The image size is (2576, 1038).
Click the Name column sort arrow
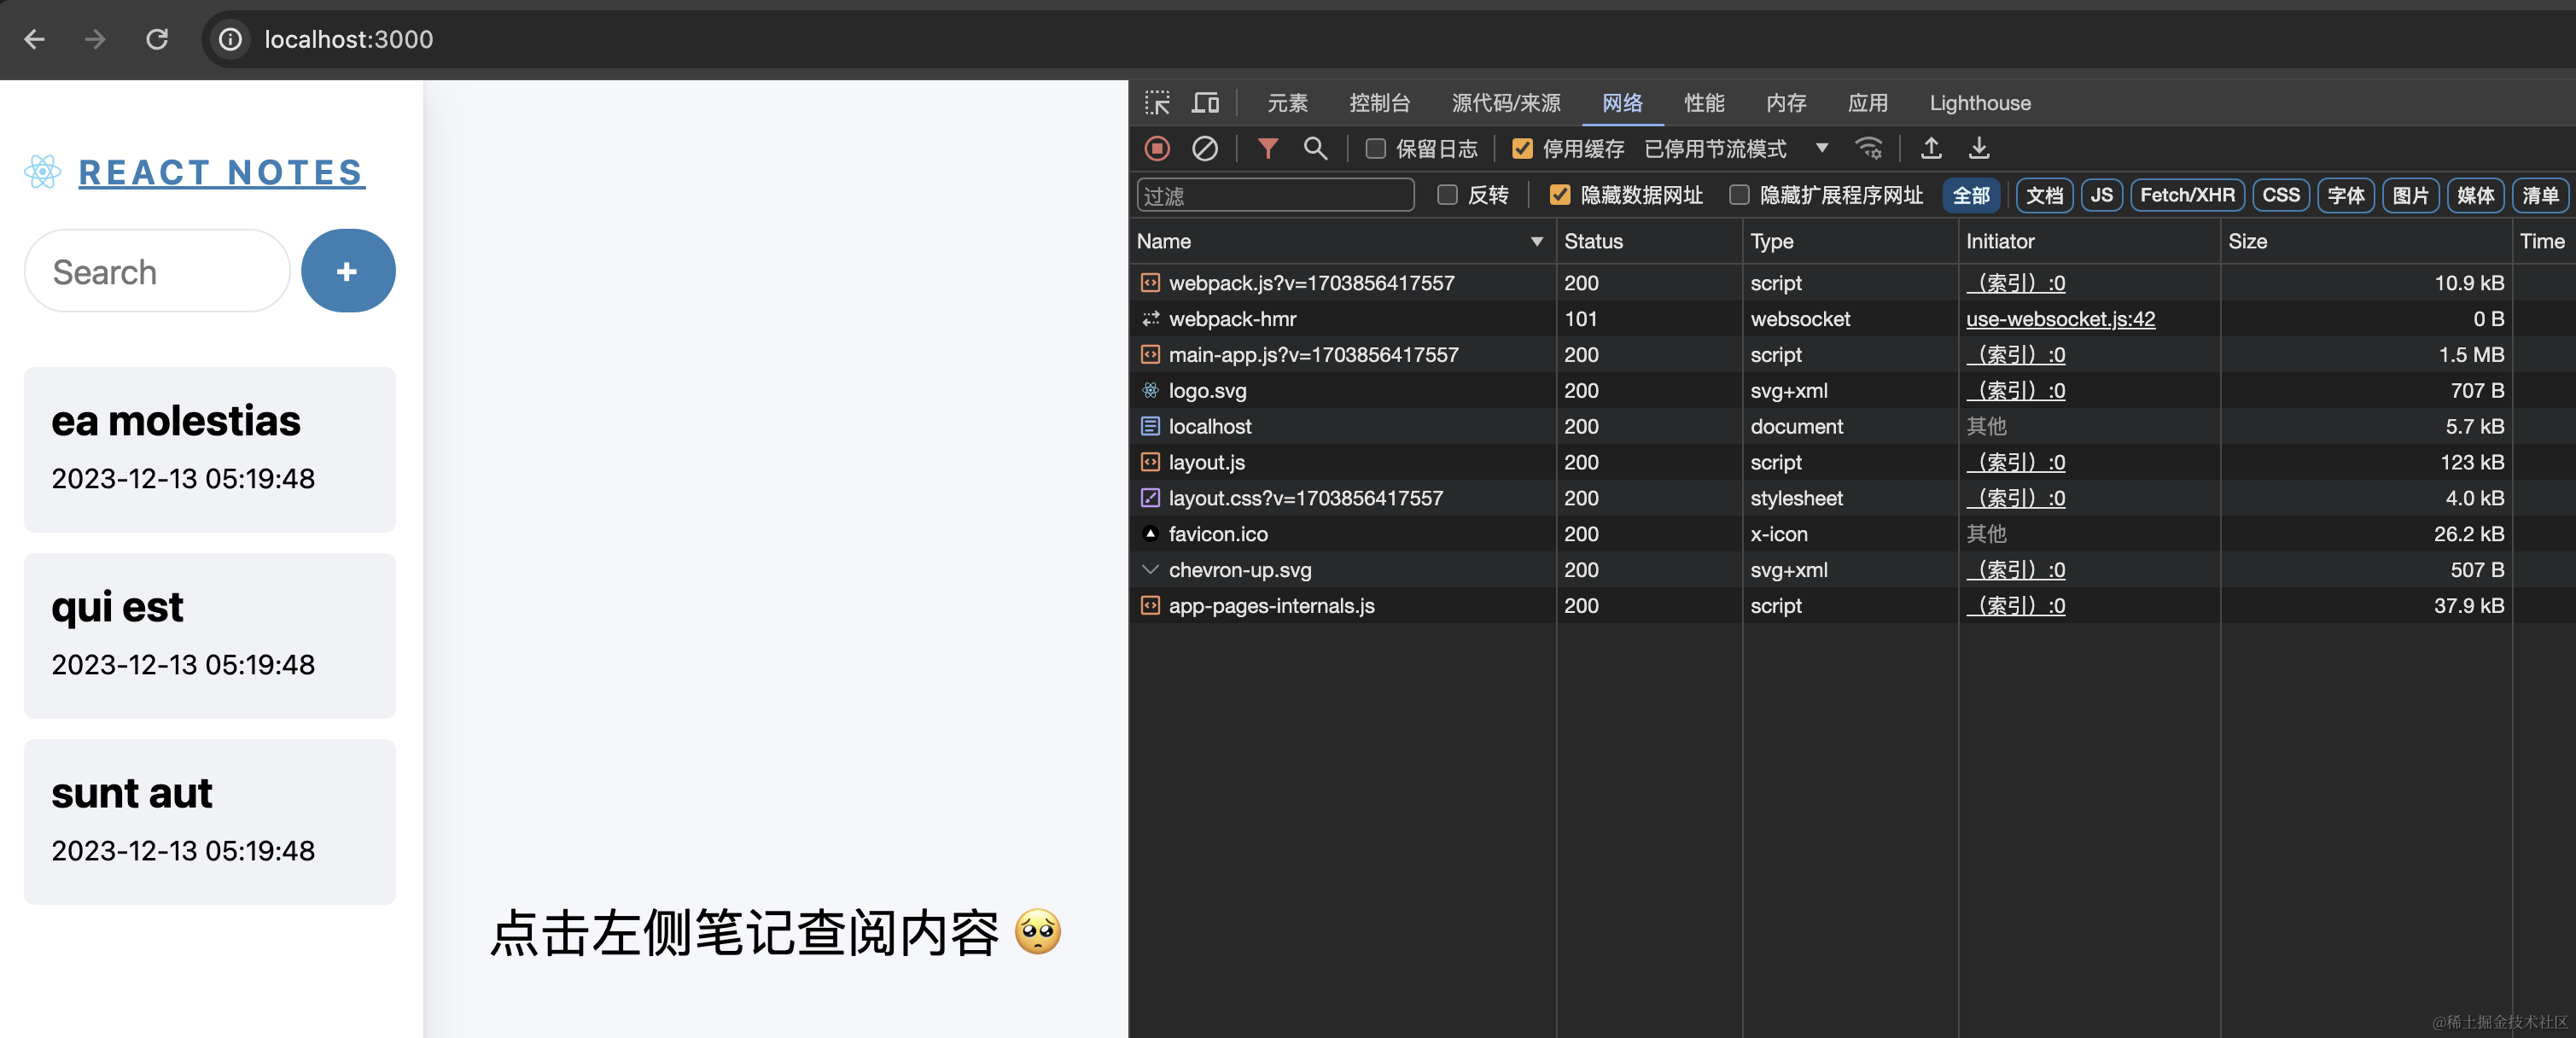(x=1536, y=242)
